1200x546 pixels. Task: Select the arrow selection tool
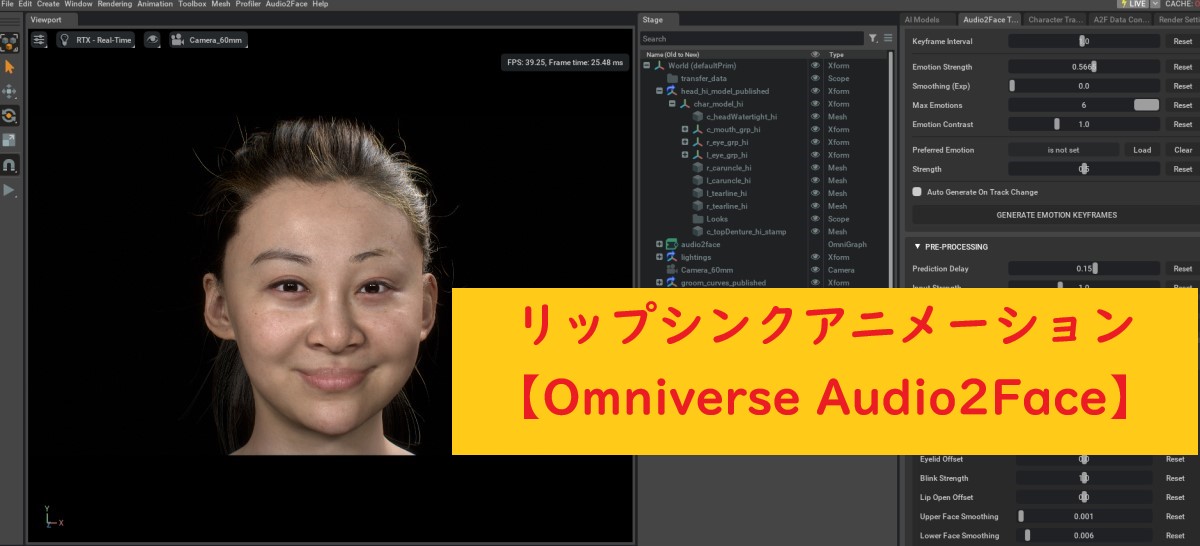(x=9, y=67)
